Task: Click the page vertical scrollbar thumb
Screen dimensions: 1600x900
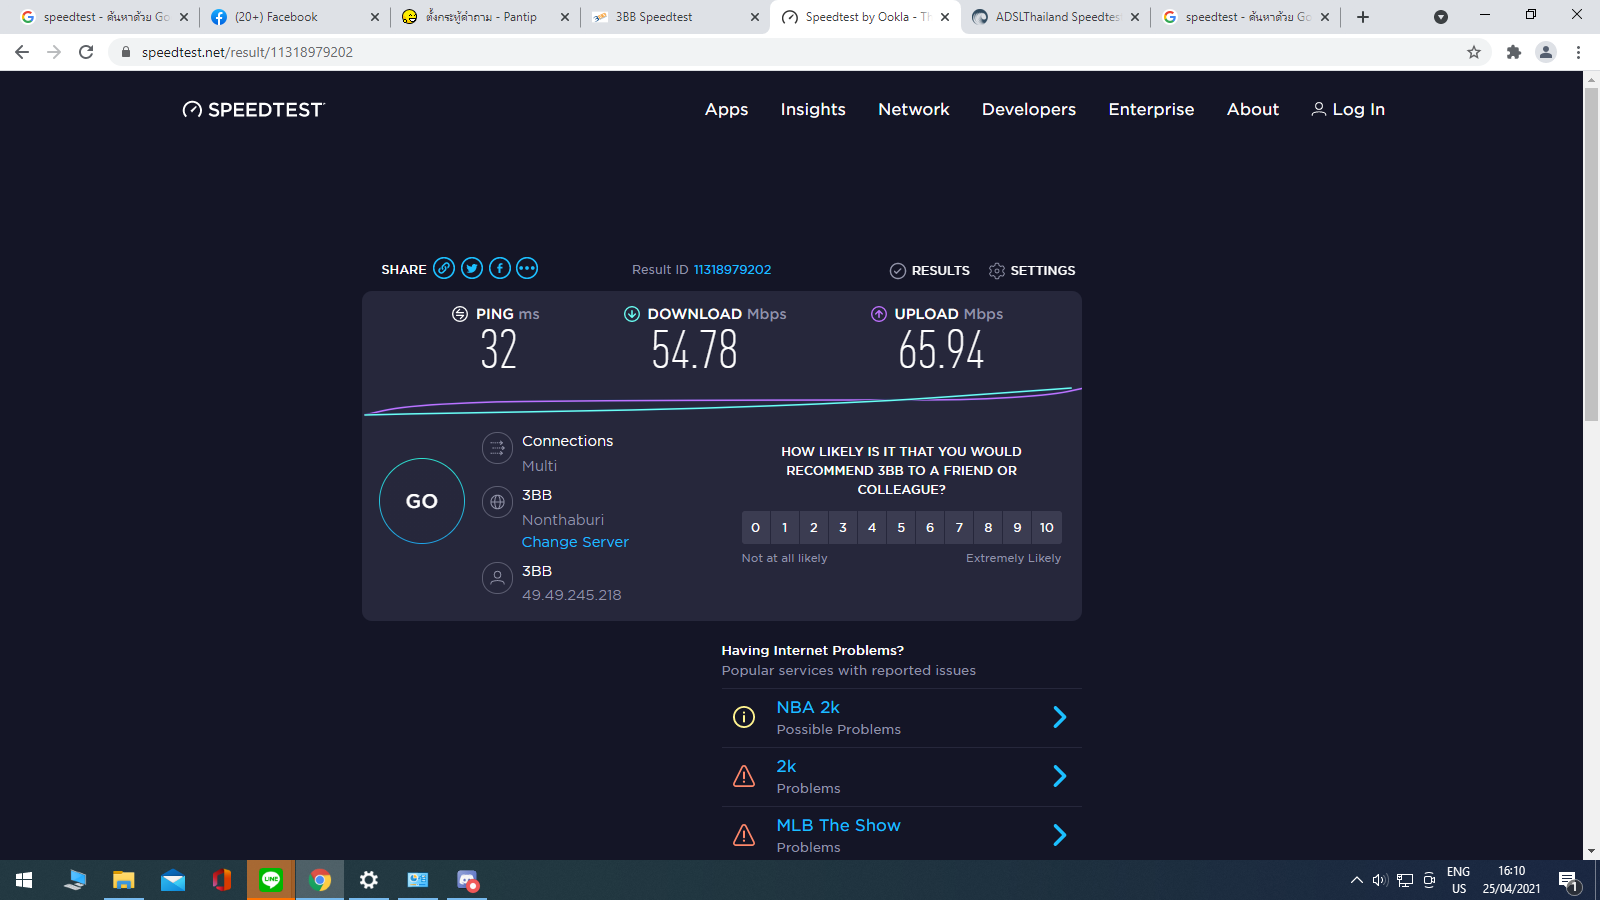Action: [x=1591, y=254]
